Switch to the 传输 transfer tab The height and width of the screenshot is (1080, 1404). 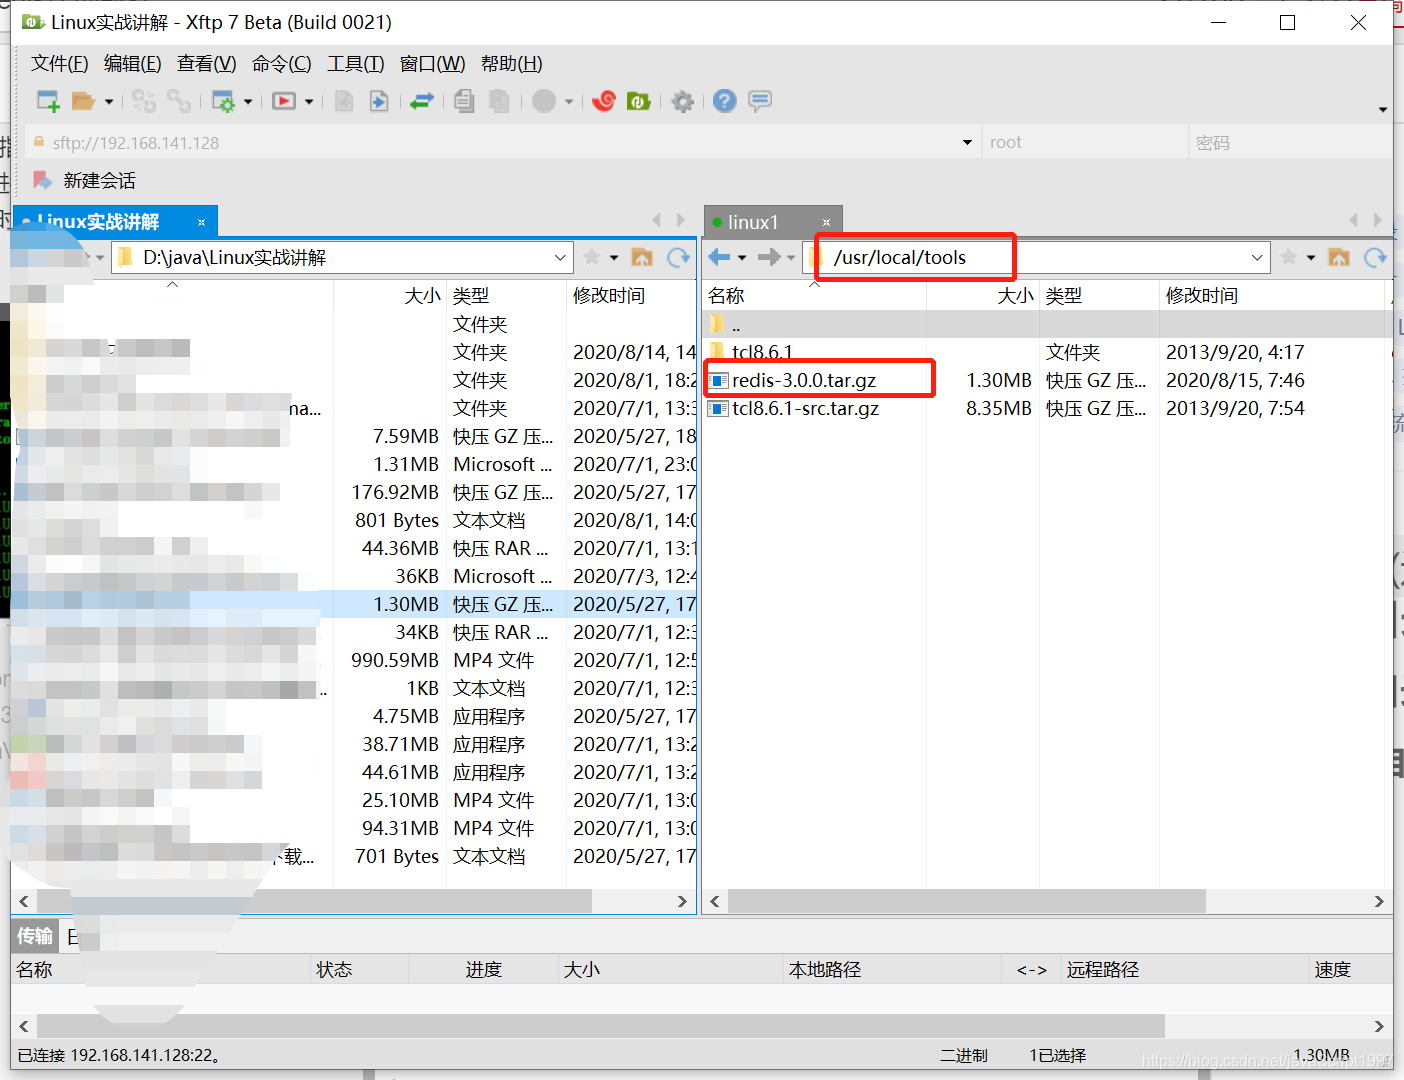pos(35,937)
